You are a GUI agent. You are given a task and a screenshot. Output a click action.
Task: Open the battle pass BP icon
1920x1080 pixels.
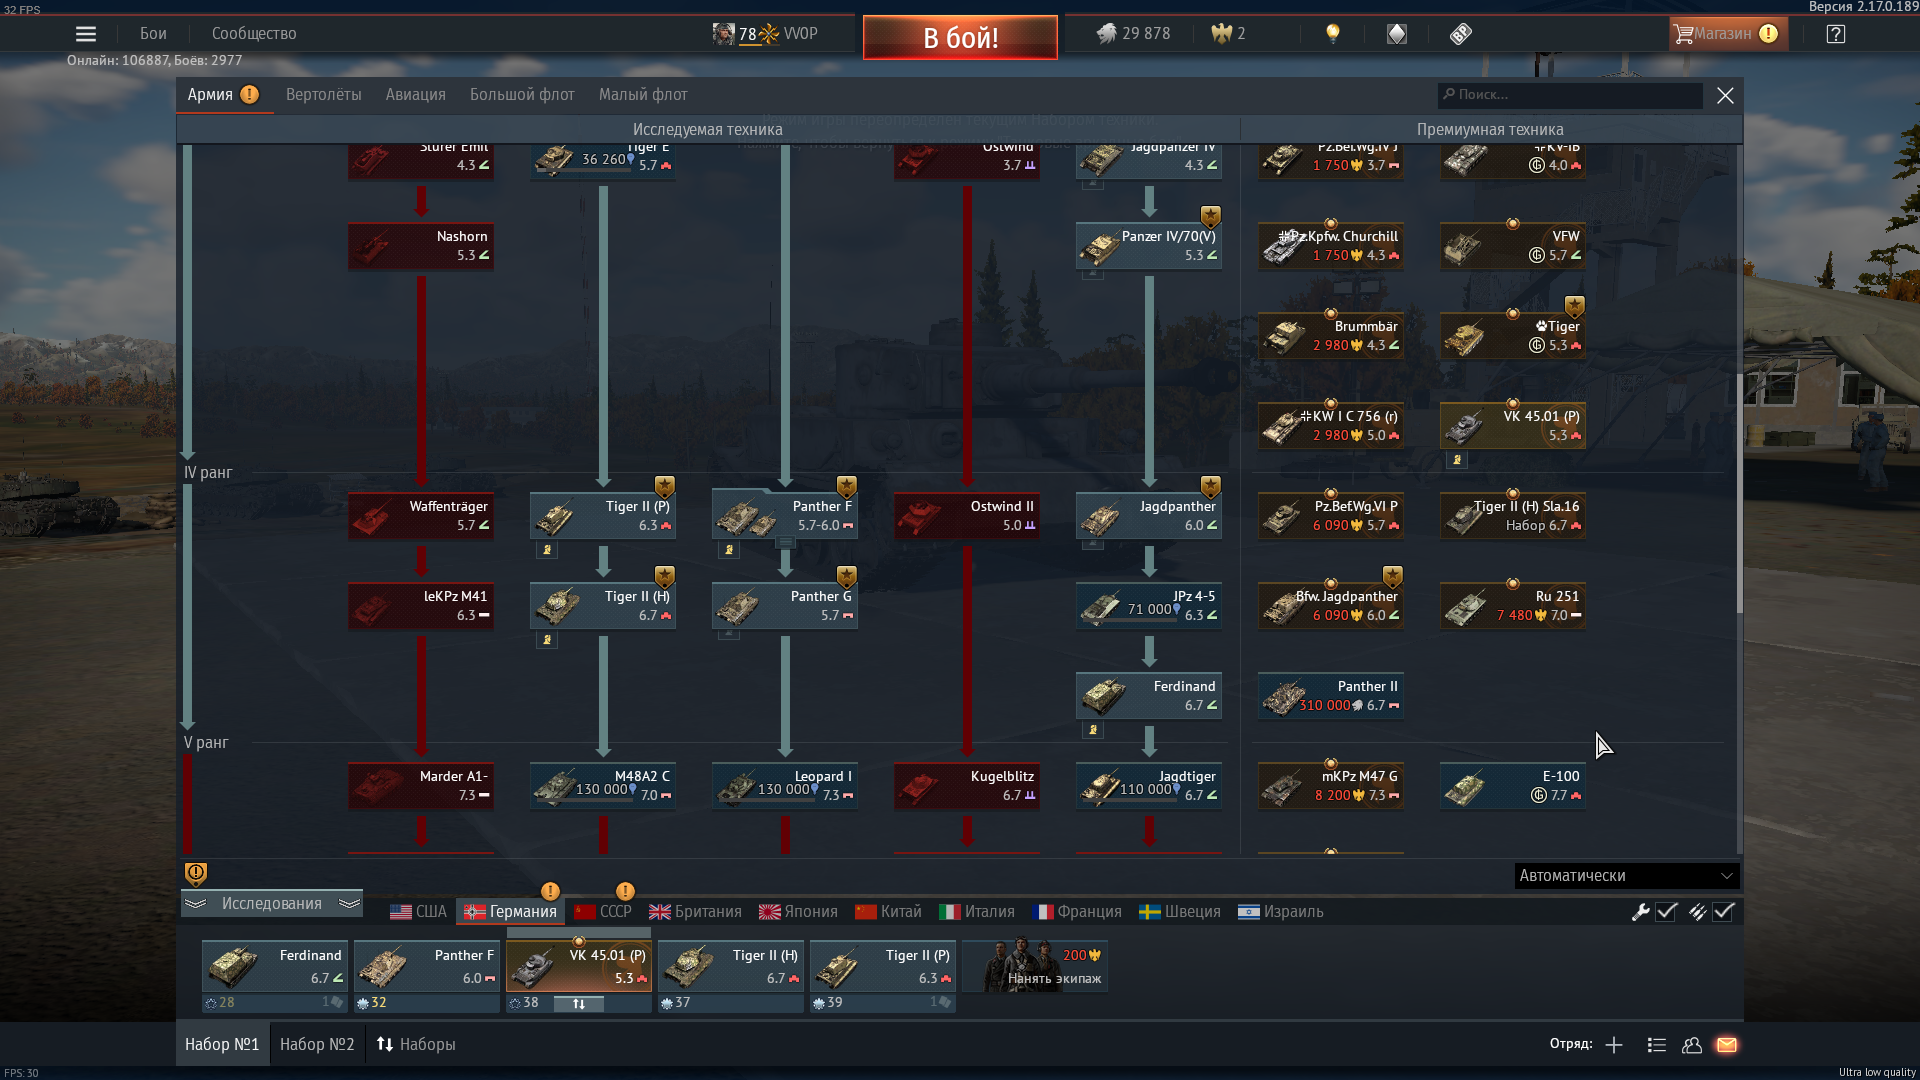click(1461, 34)
